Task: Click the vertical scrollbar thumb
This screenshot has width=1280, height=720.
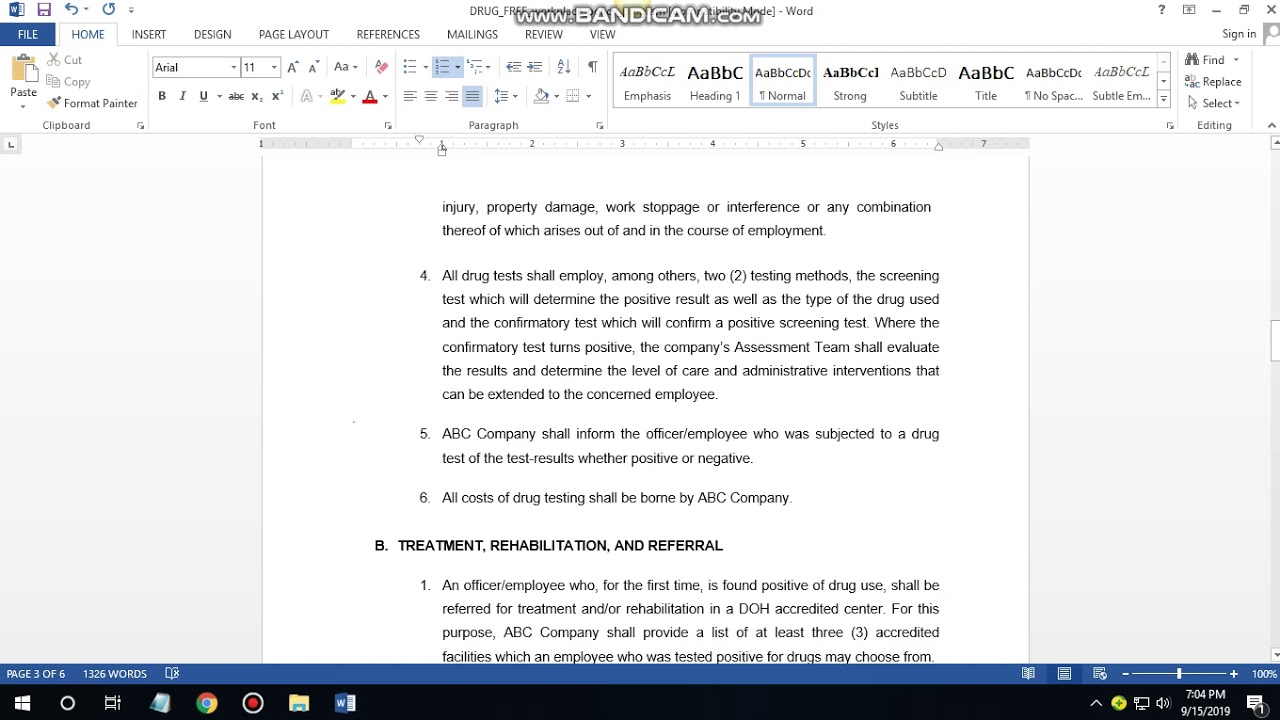Action: [x=1275, y=340]
